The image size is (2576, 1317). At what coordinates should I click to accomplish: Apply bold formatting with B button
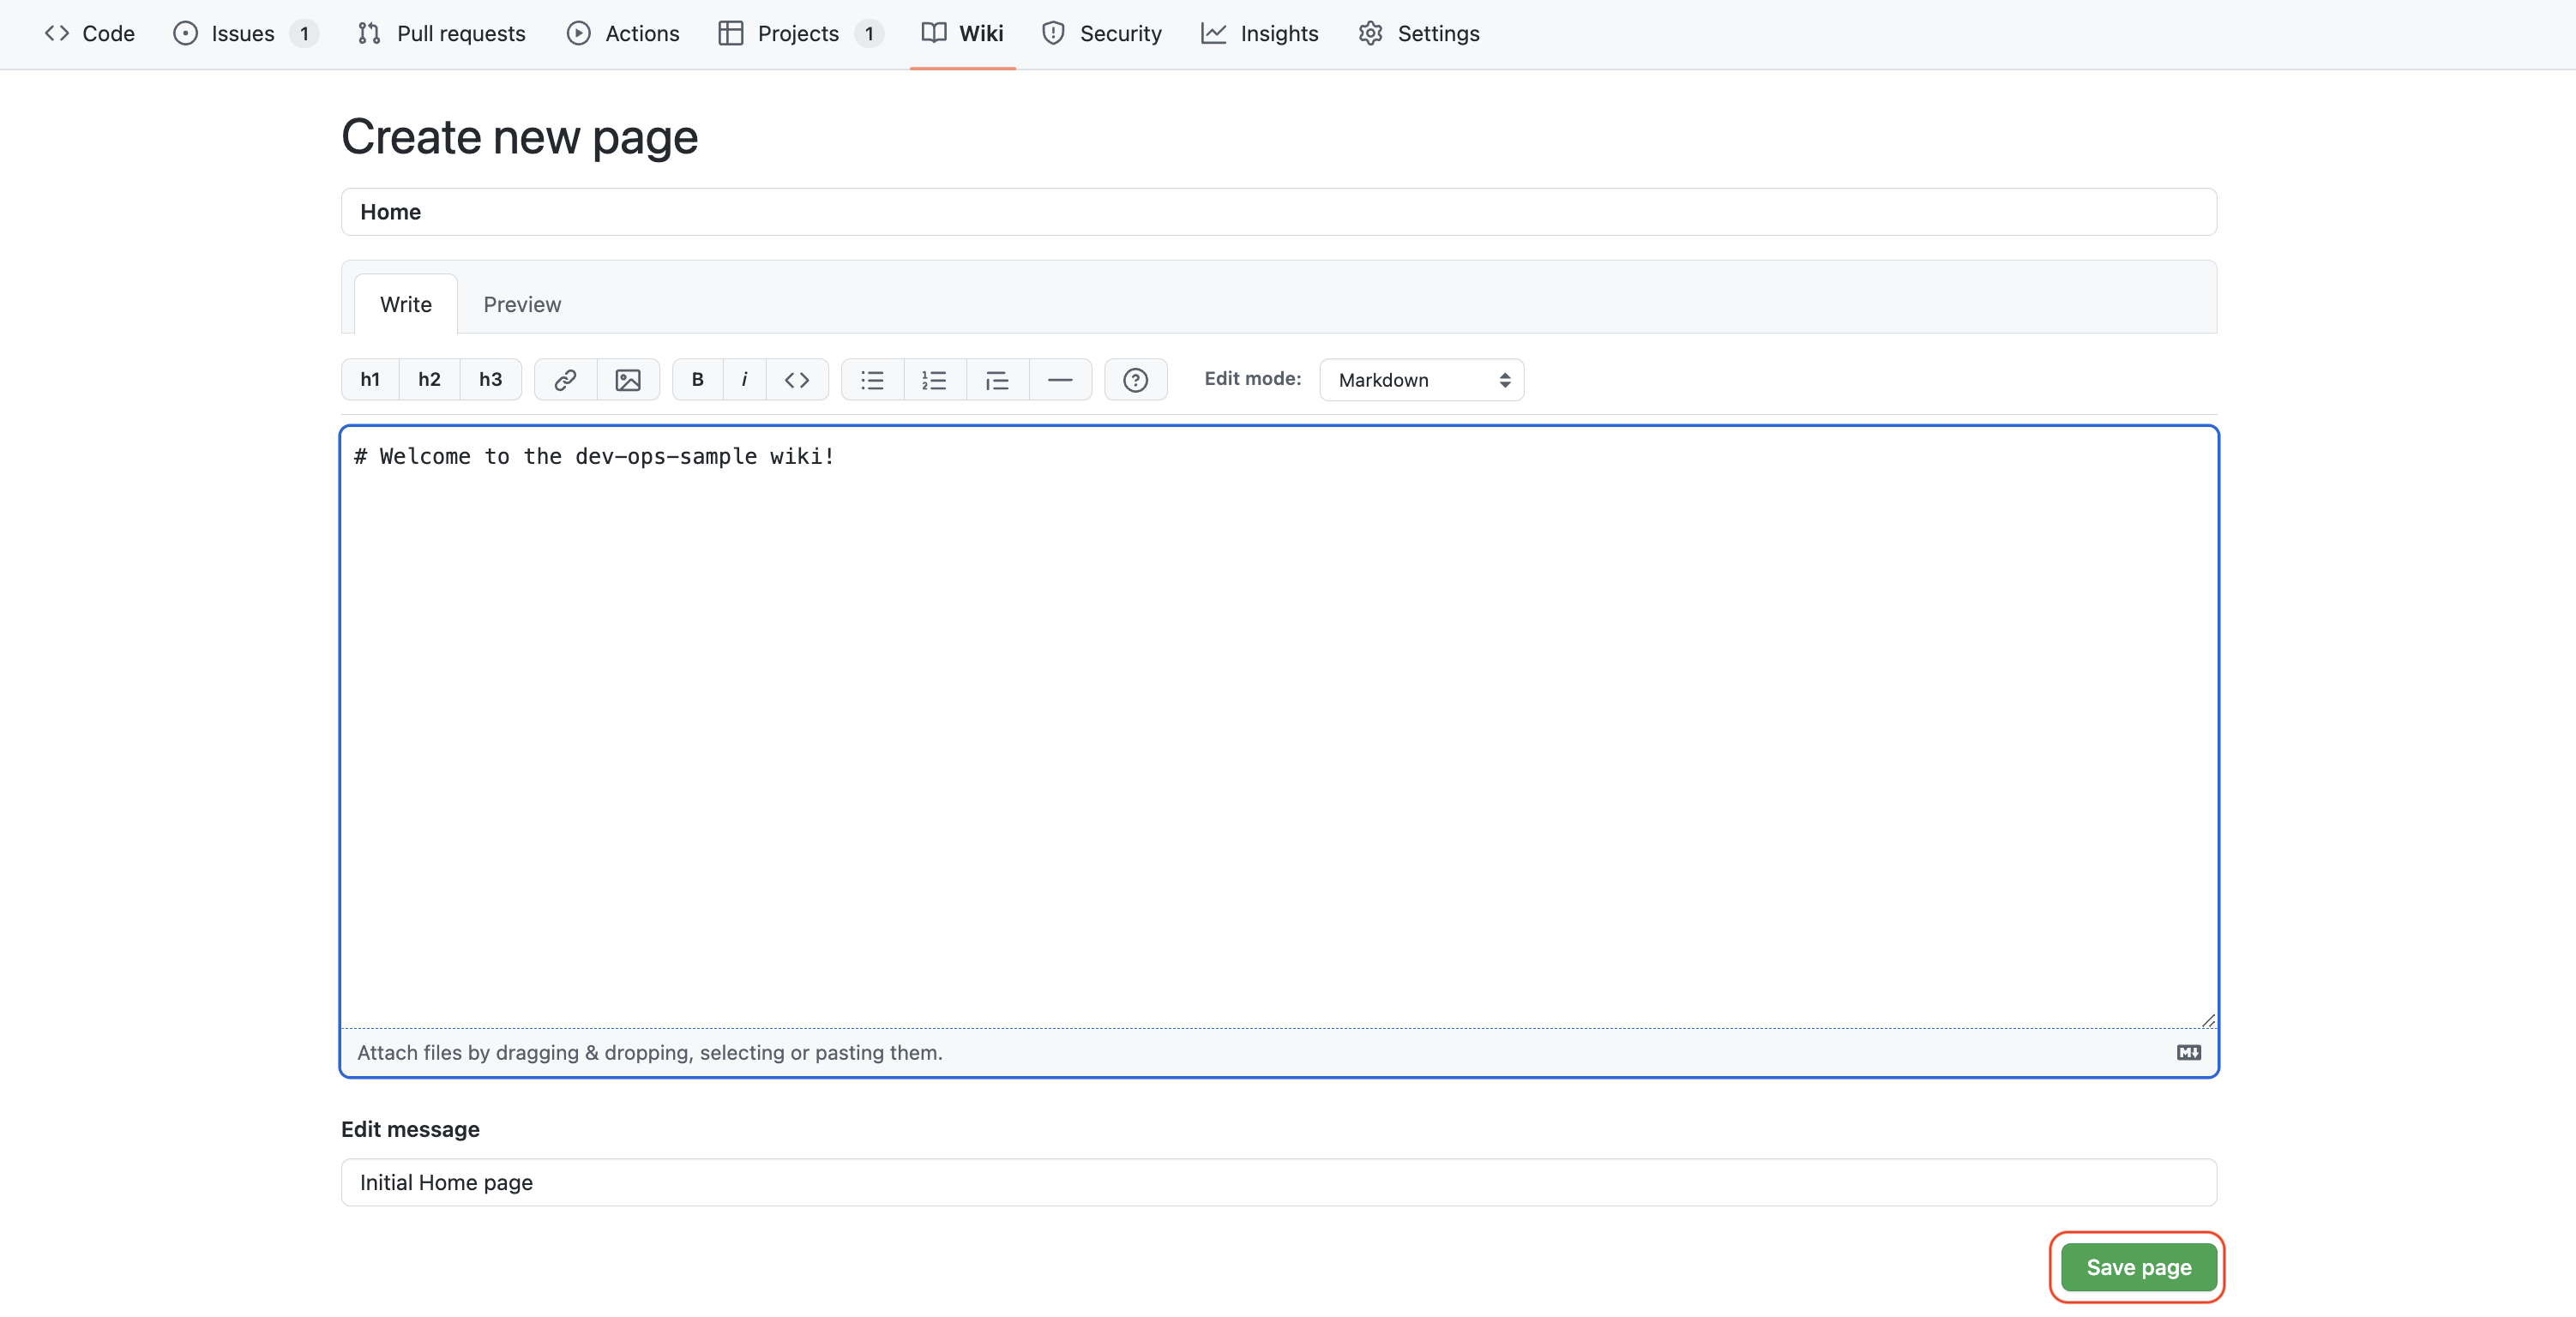(x=697, y=380)
